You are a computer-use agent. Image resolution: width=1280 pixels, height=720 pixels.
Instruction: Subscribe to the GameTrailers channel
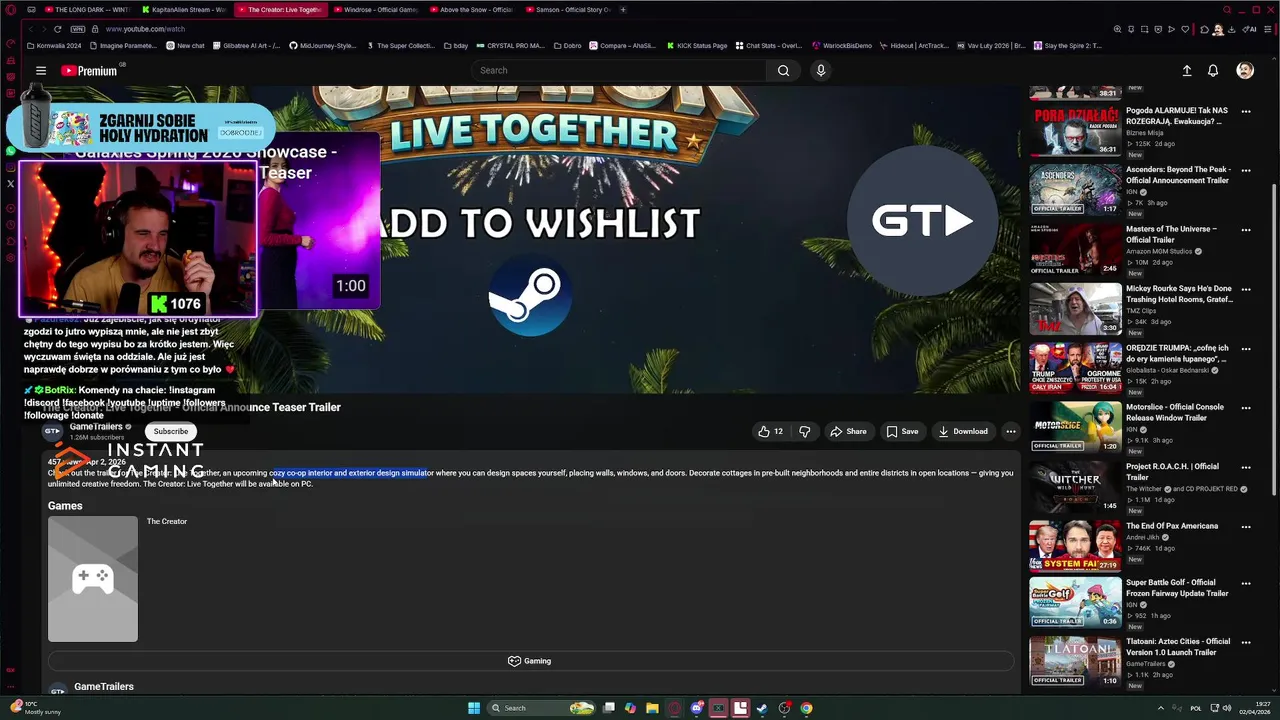click(171, 431)
